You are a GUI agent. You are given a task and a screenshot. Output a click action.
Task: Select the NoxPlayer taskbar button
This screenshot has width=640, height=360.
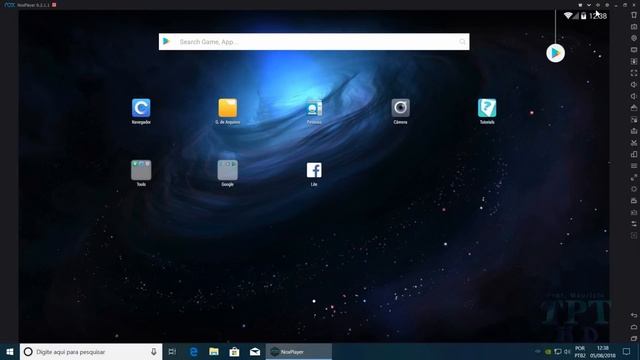tap(299, 352)
